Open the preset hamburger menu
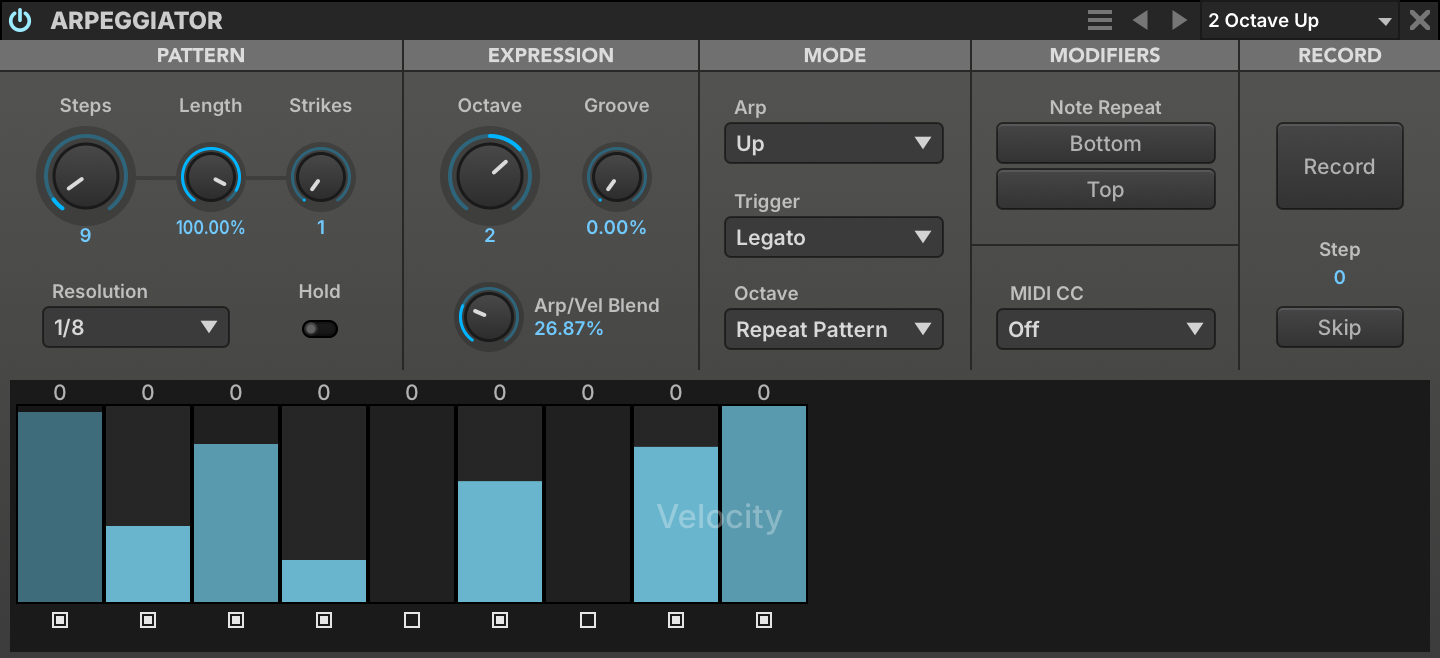 click(x=1100, y=20)
